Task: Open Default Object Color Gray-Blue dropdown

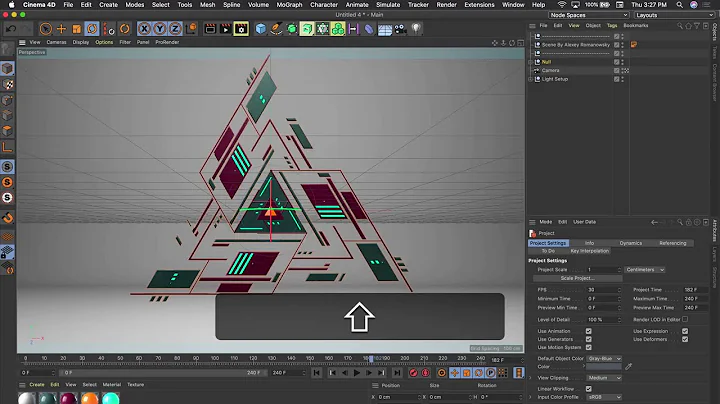Action: coord(604,359)
